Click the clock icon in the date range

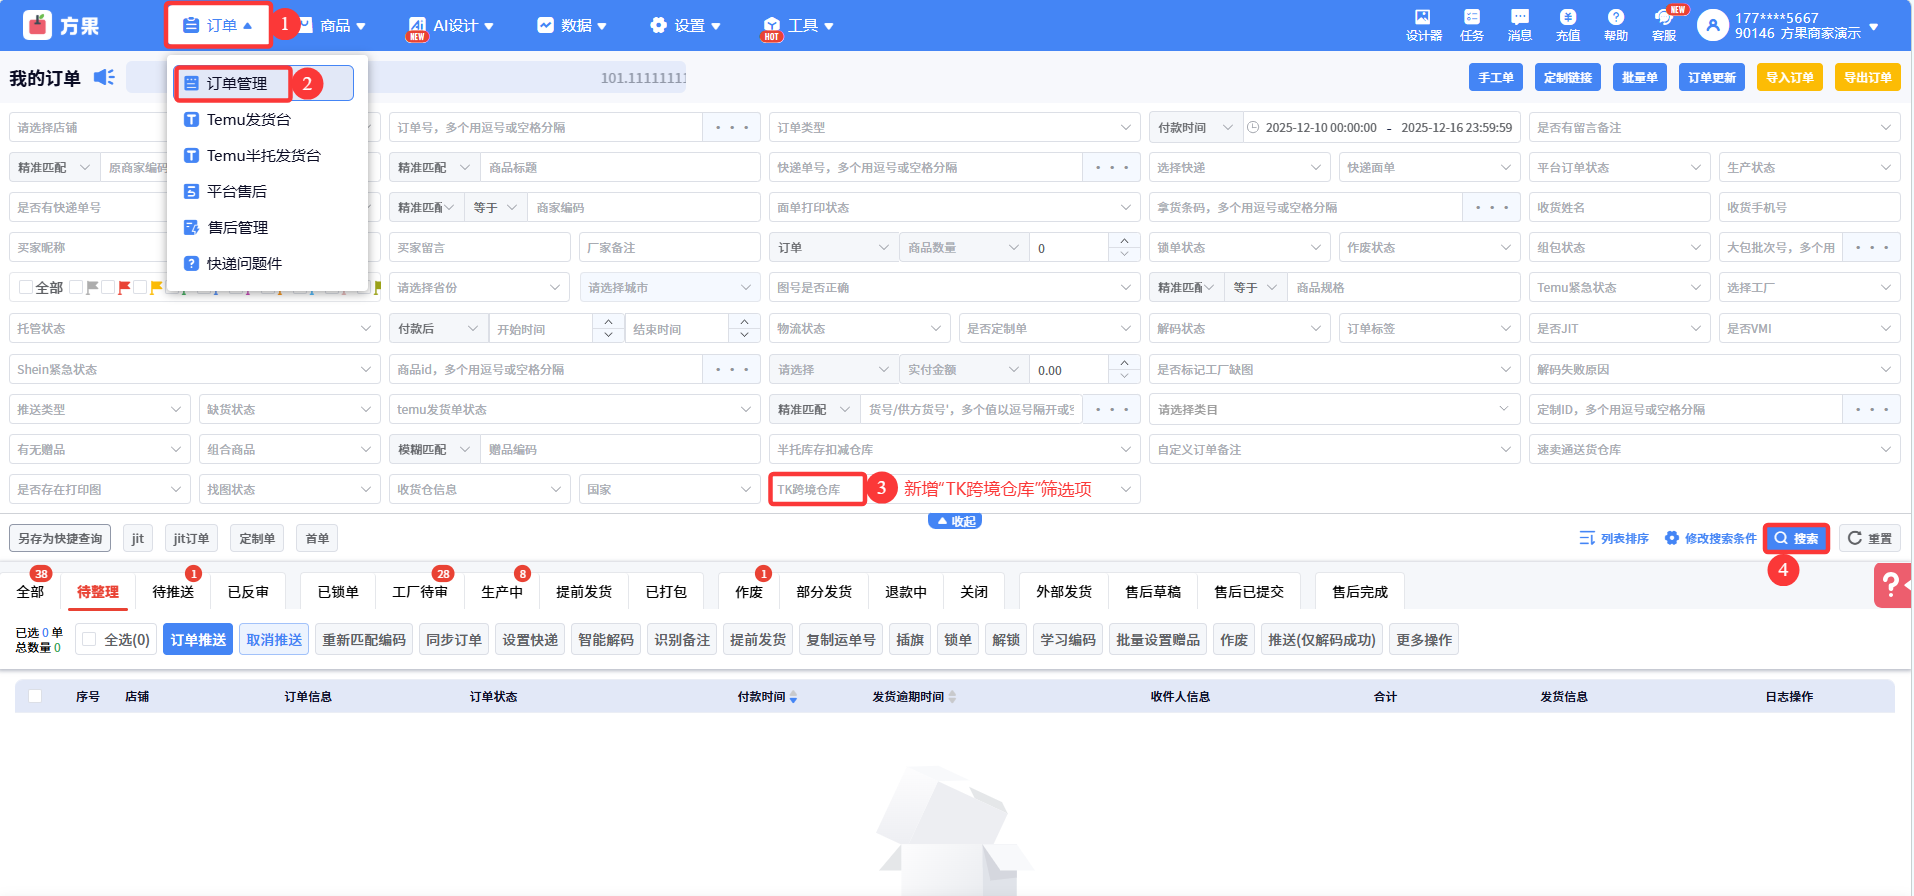(1253, 127)
